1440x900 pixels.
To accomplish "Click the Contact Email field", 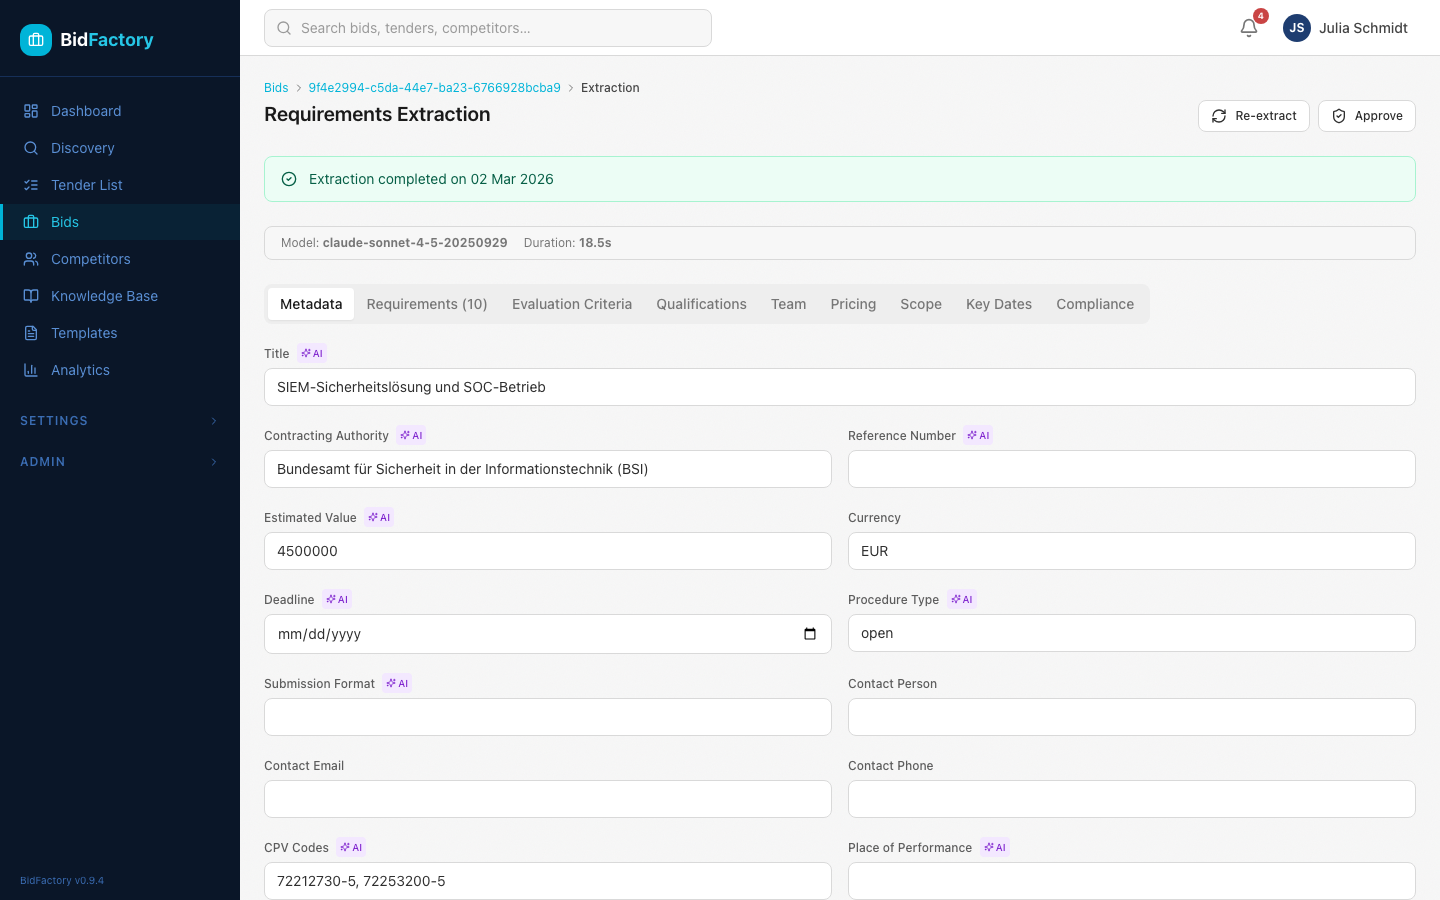I will pos(548,799).
